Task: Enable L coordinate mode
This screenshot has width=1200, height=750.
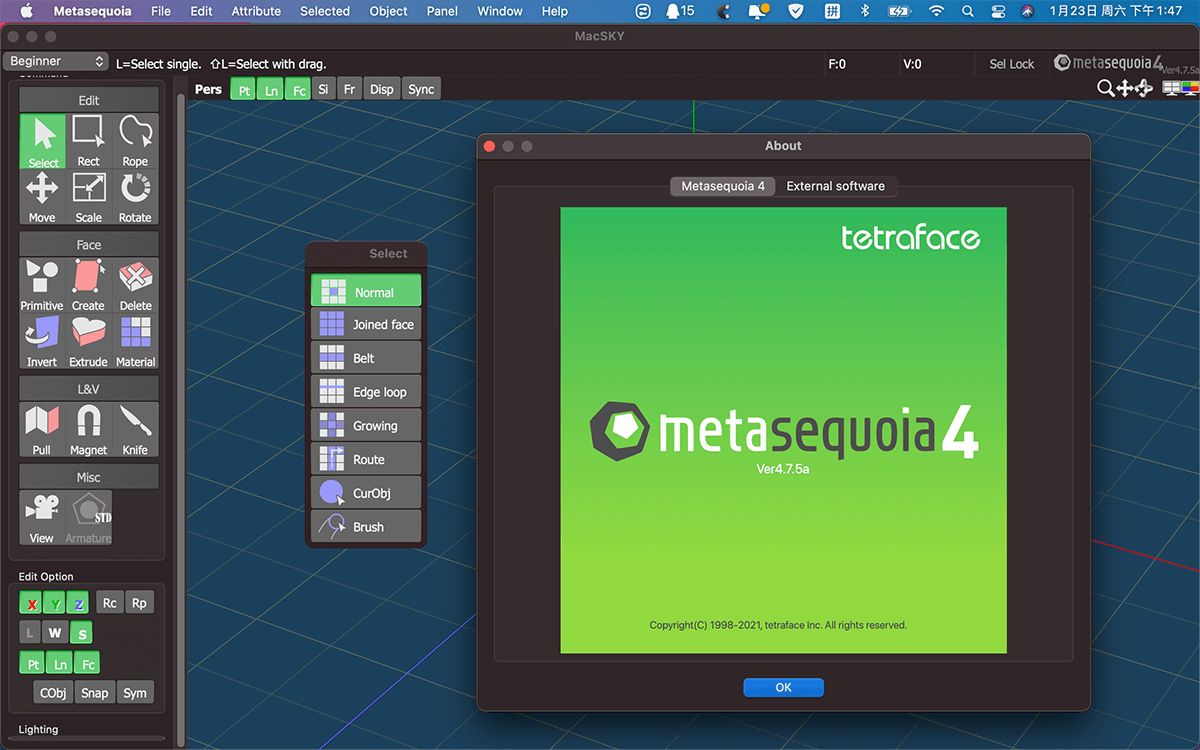Action: pyautogui.click(x=31, y=633)
